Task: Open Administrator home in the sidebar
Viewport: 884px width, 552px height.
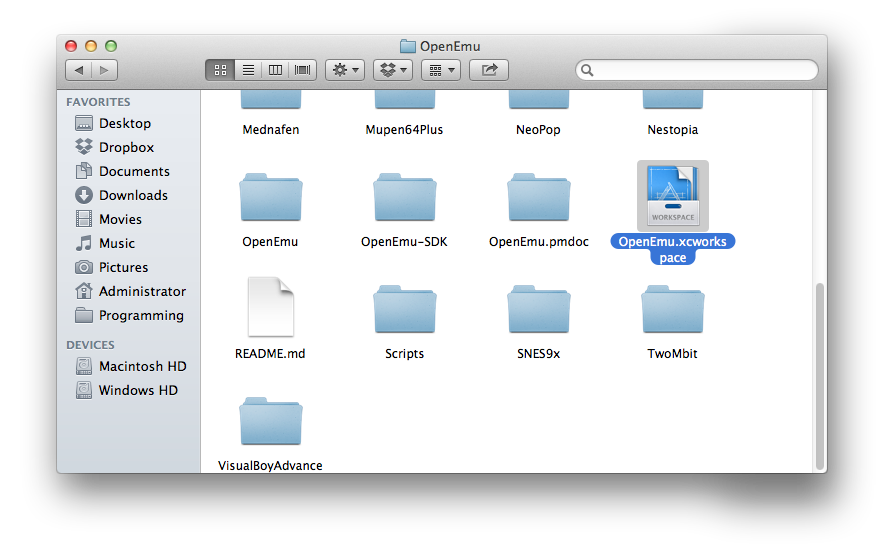Action: coord(129,291)
